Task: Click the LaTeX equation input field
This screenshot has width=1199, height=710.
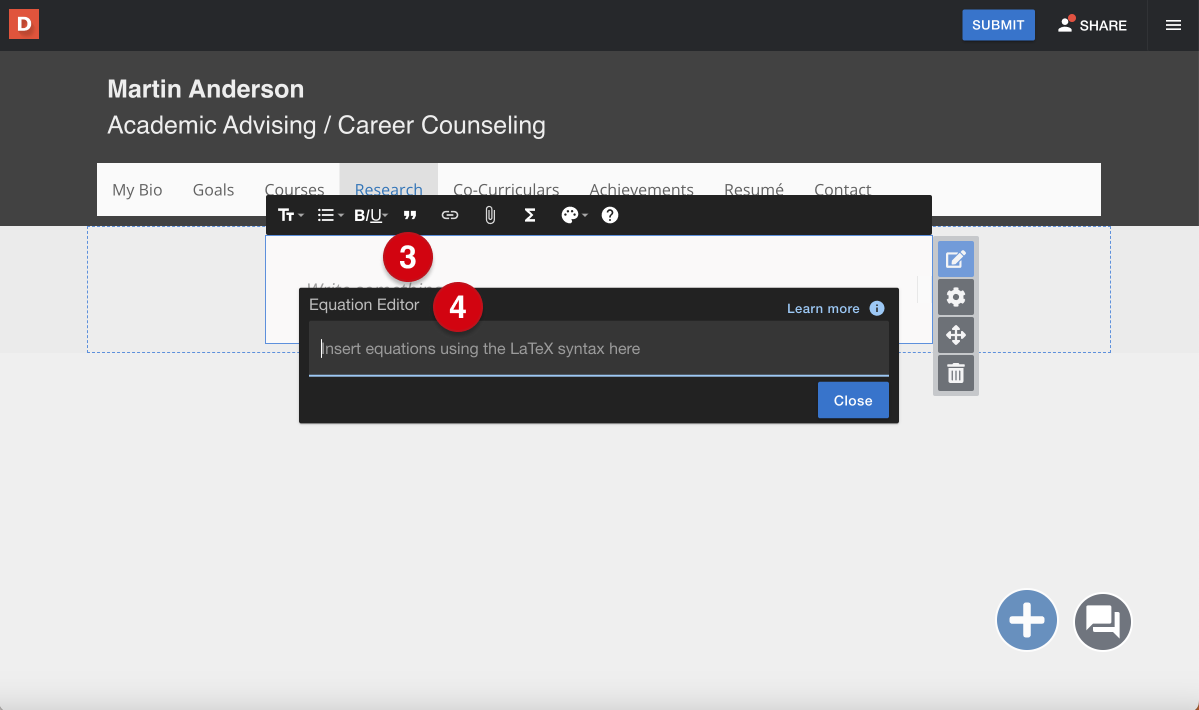Action: click(598, 348)
